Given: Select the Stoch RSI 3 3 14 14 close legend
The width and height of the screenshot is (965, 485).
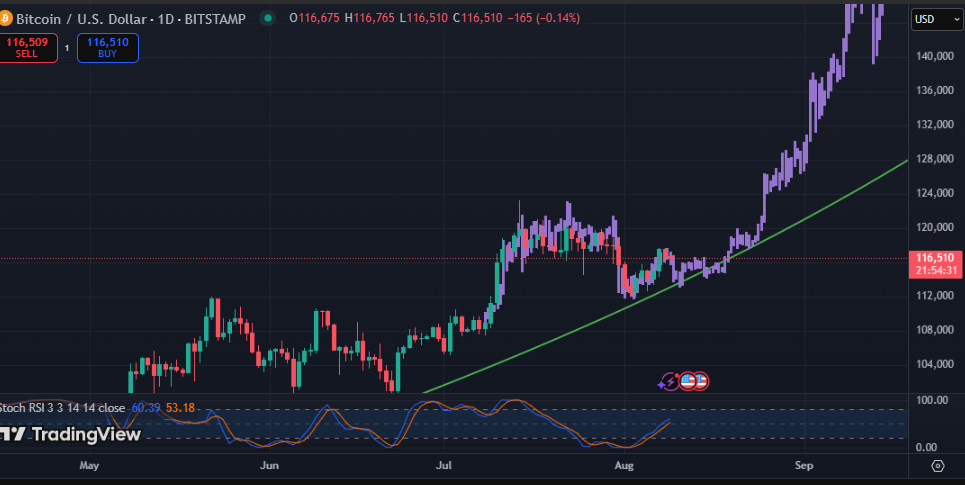Looking at the screenshot, I should (x=62, y=408).
